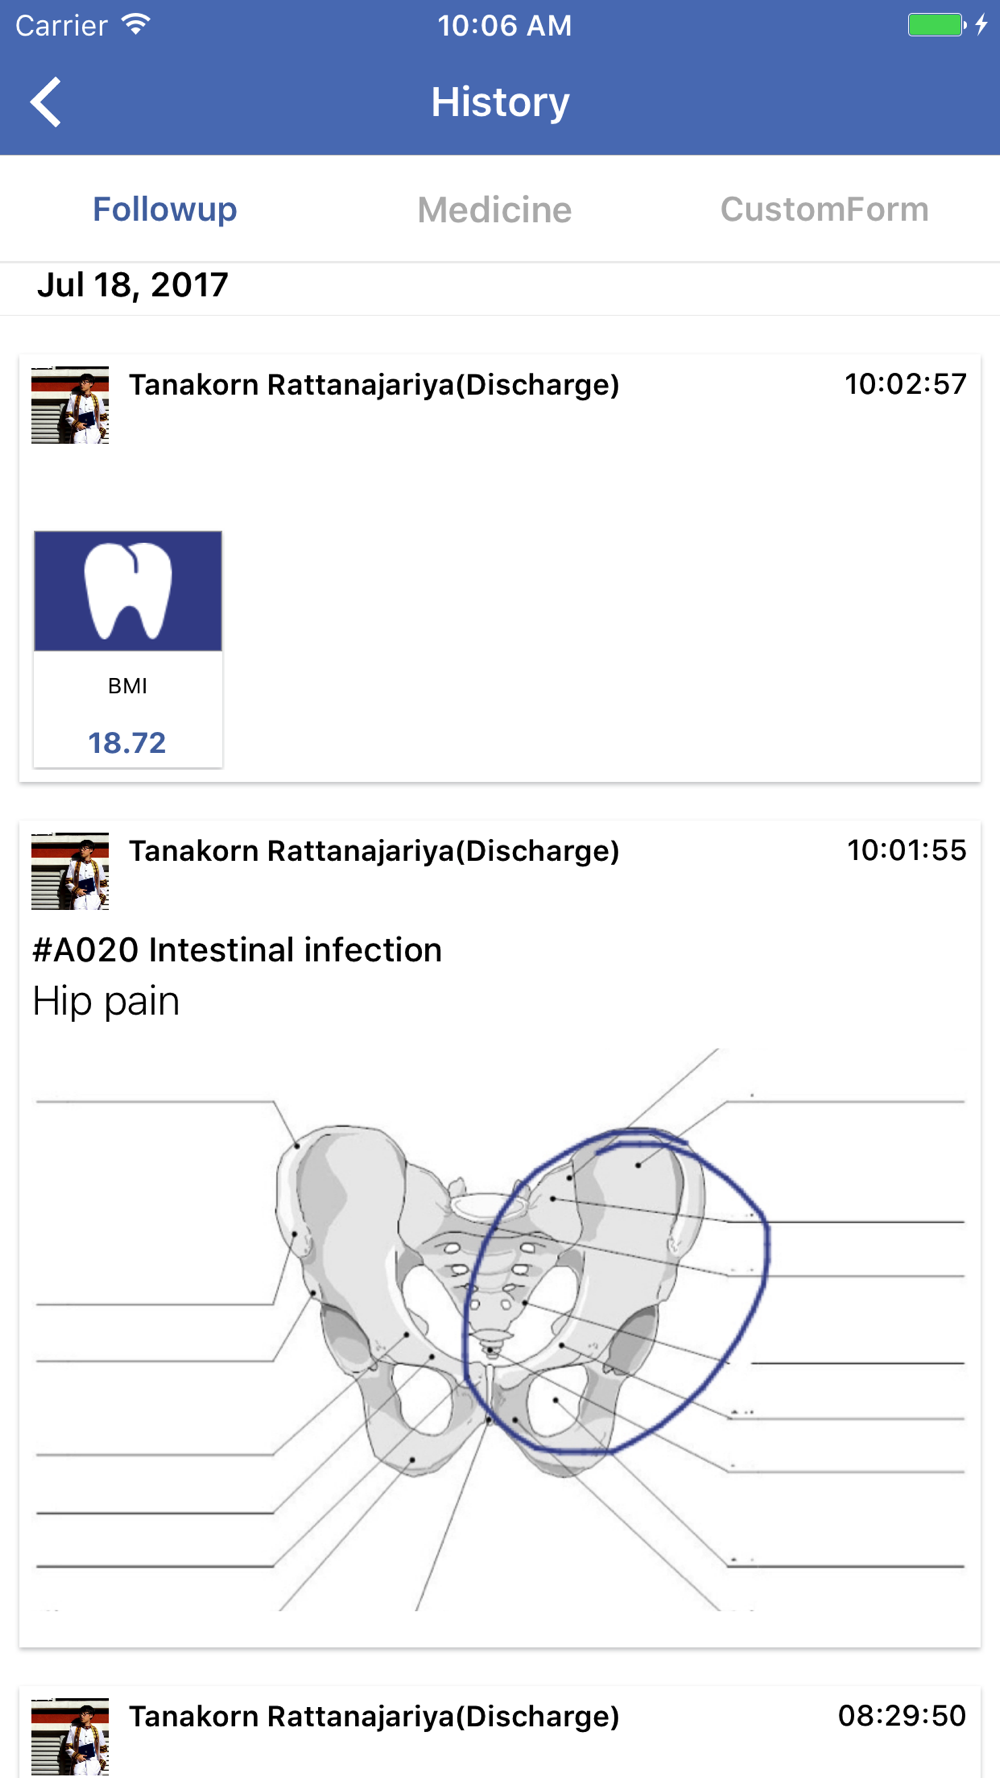This screenshot has height=1778, width=1000.
Task: Tap the battery indicator icon
Action: click(936, 25)
